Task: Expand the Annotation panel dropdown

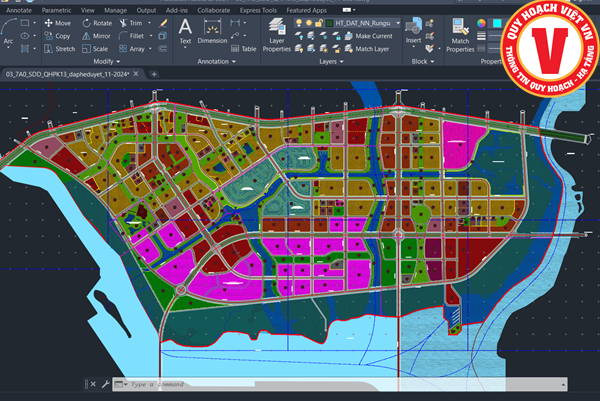Action: click(x=216, y=61)
